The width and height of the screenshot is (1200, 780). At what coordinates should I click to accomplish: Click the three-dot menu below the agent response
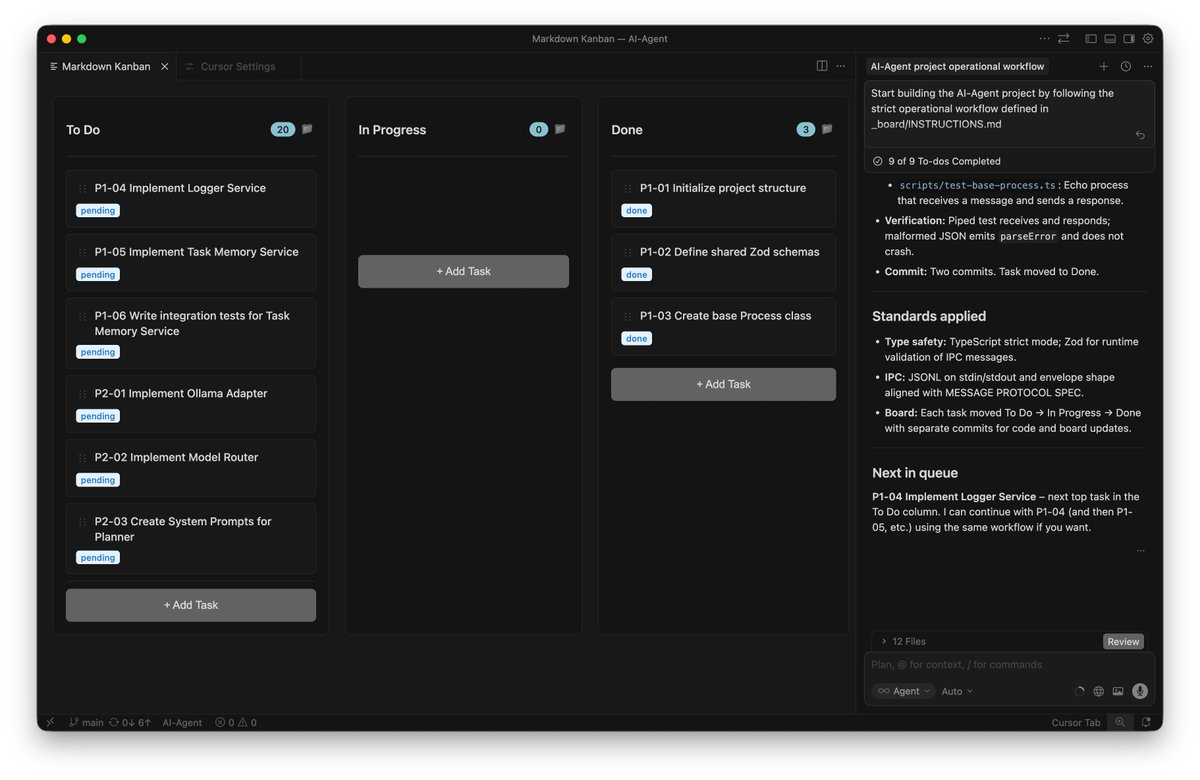tap(1140, 551)
